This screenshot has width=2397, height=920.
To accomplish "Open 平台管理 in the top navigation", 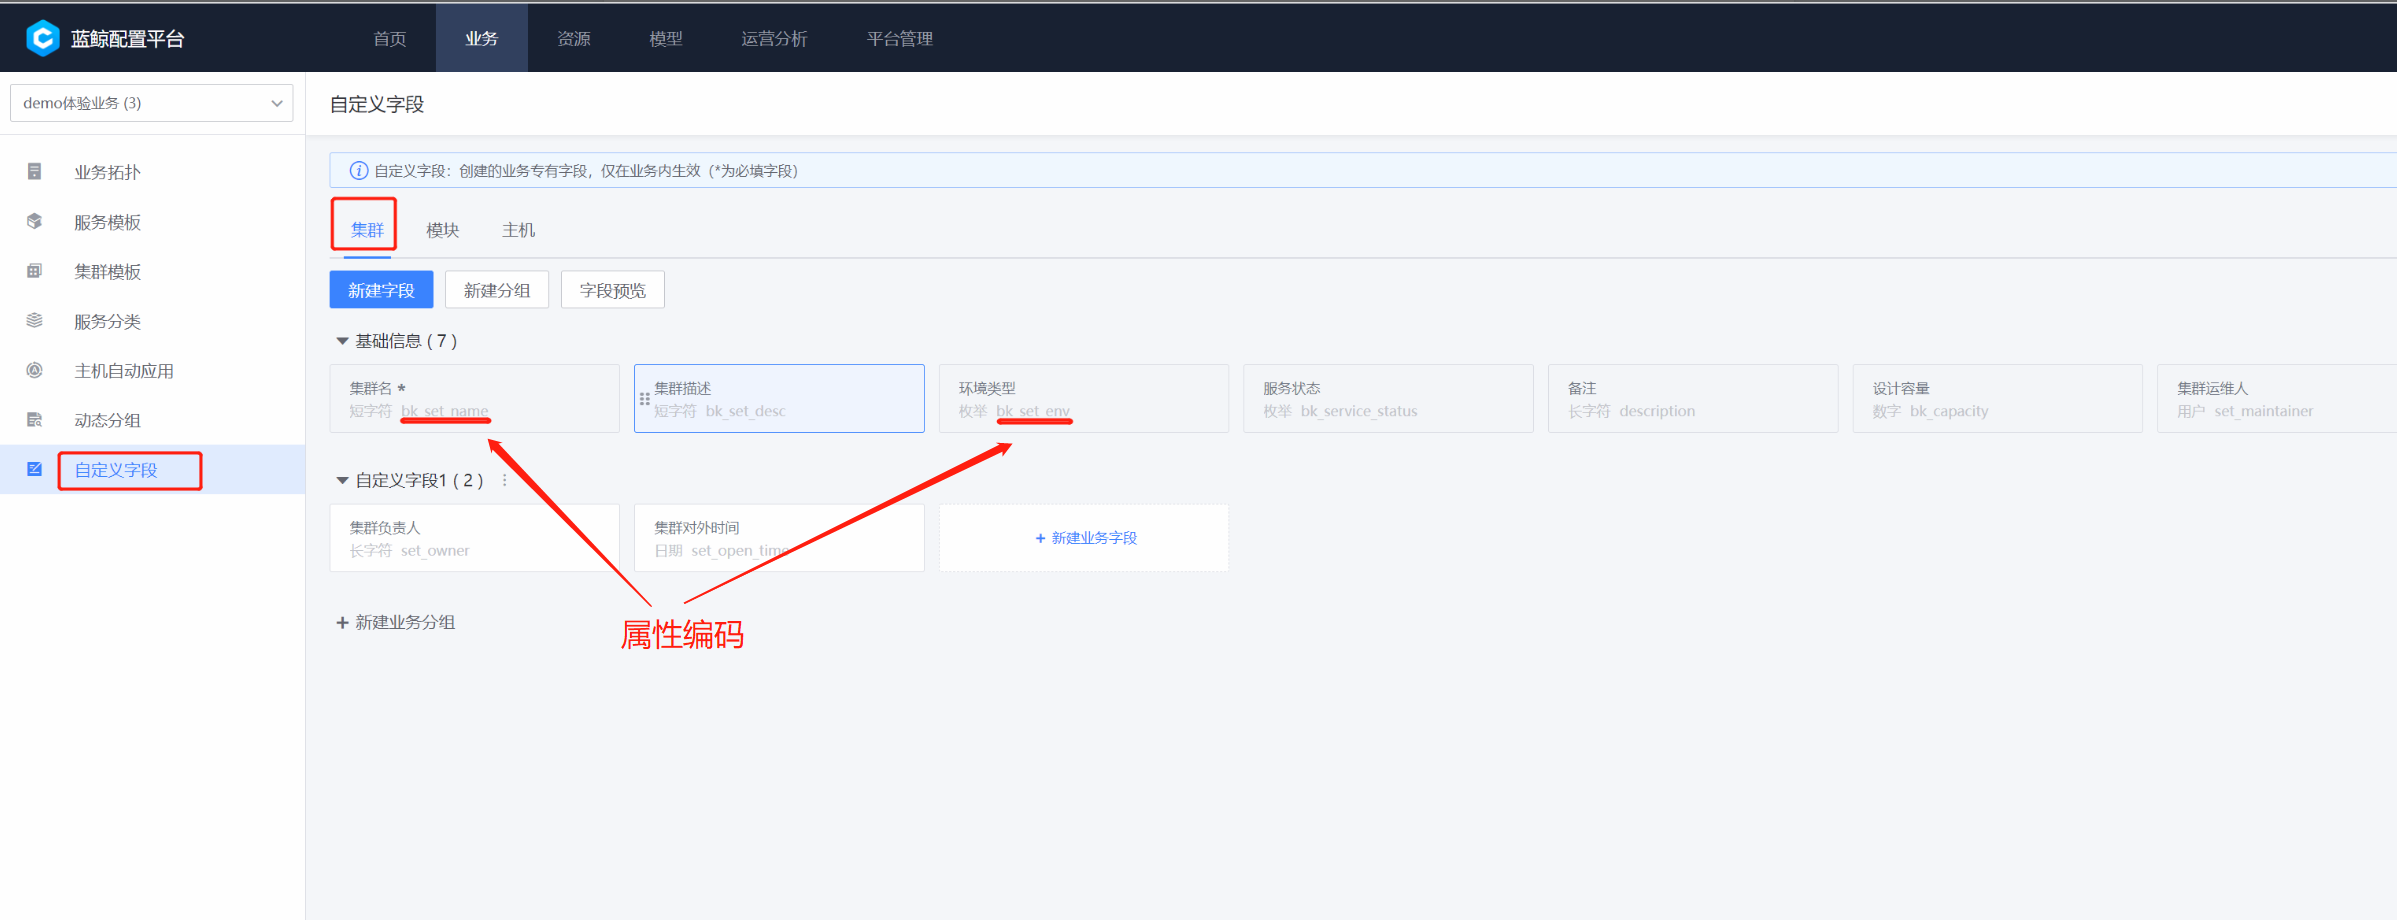I will (x=900, y=38).
